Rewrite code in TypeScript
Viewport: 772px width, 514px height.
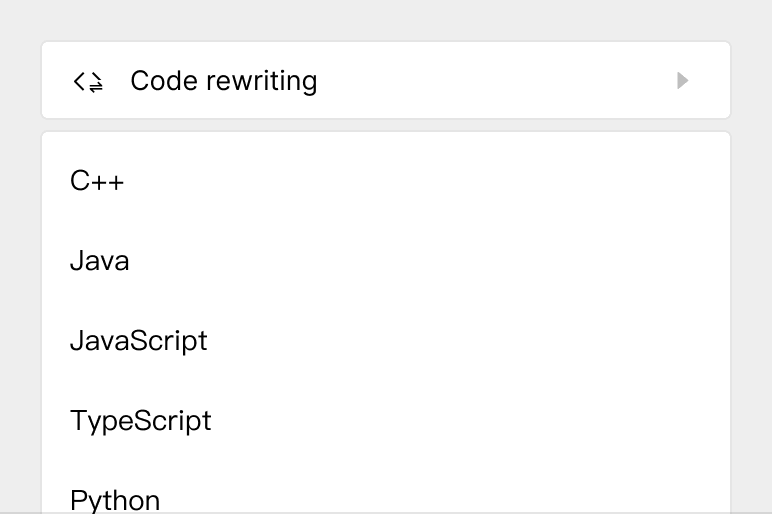tap(140, 420)
